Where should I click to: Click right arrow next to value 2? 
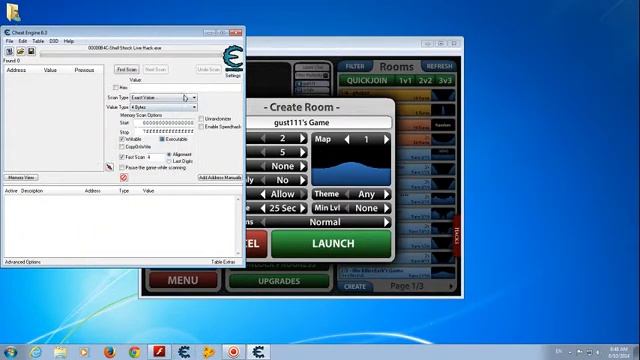(302, 138)
